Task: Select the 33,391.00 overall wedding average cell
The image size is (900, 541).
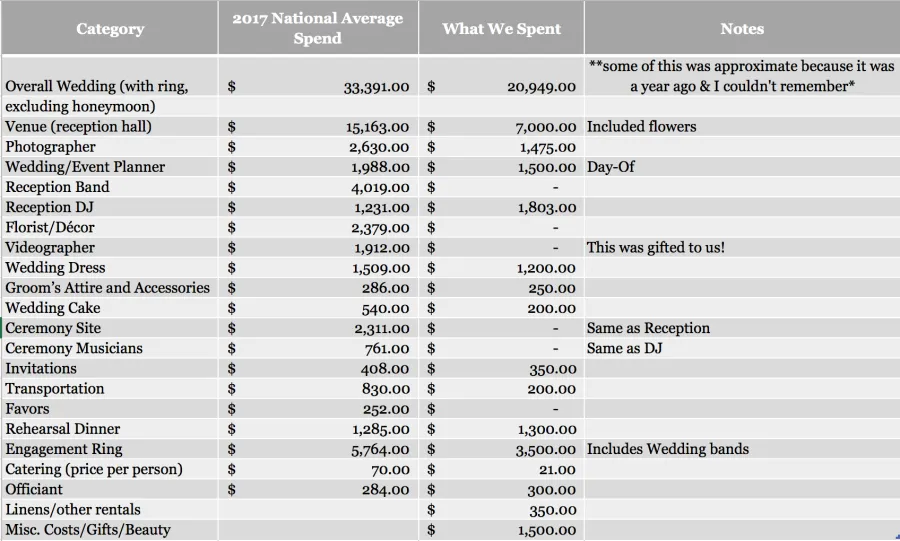Action: point(318,87)
